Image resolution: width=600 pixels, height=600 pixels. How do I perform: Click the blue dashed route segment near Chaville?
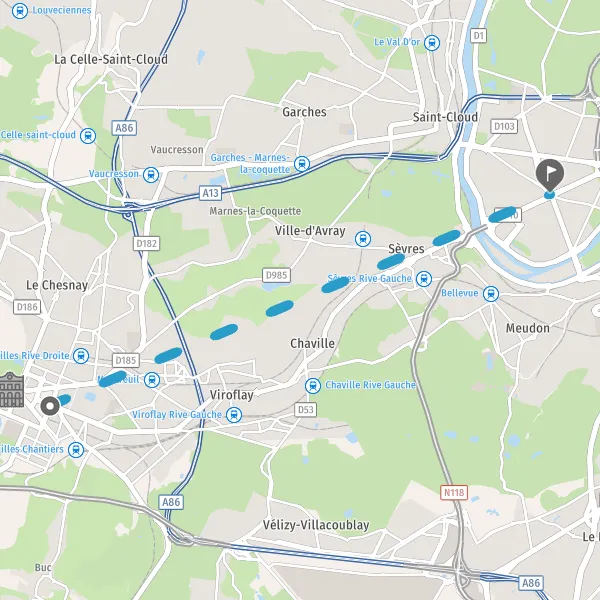click(280, 308)
